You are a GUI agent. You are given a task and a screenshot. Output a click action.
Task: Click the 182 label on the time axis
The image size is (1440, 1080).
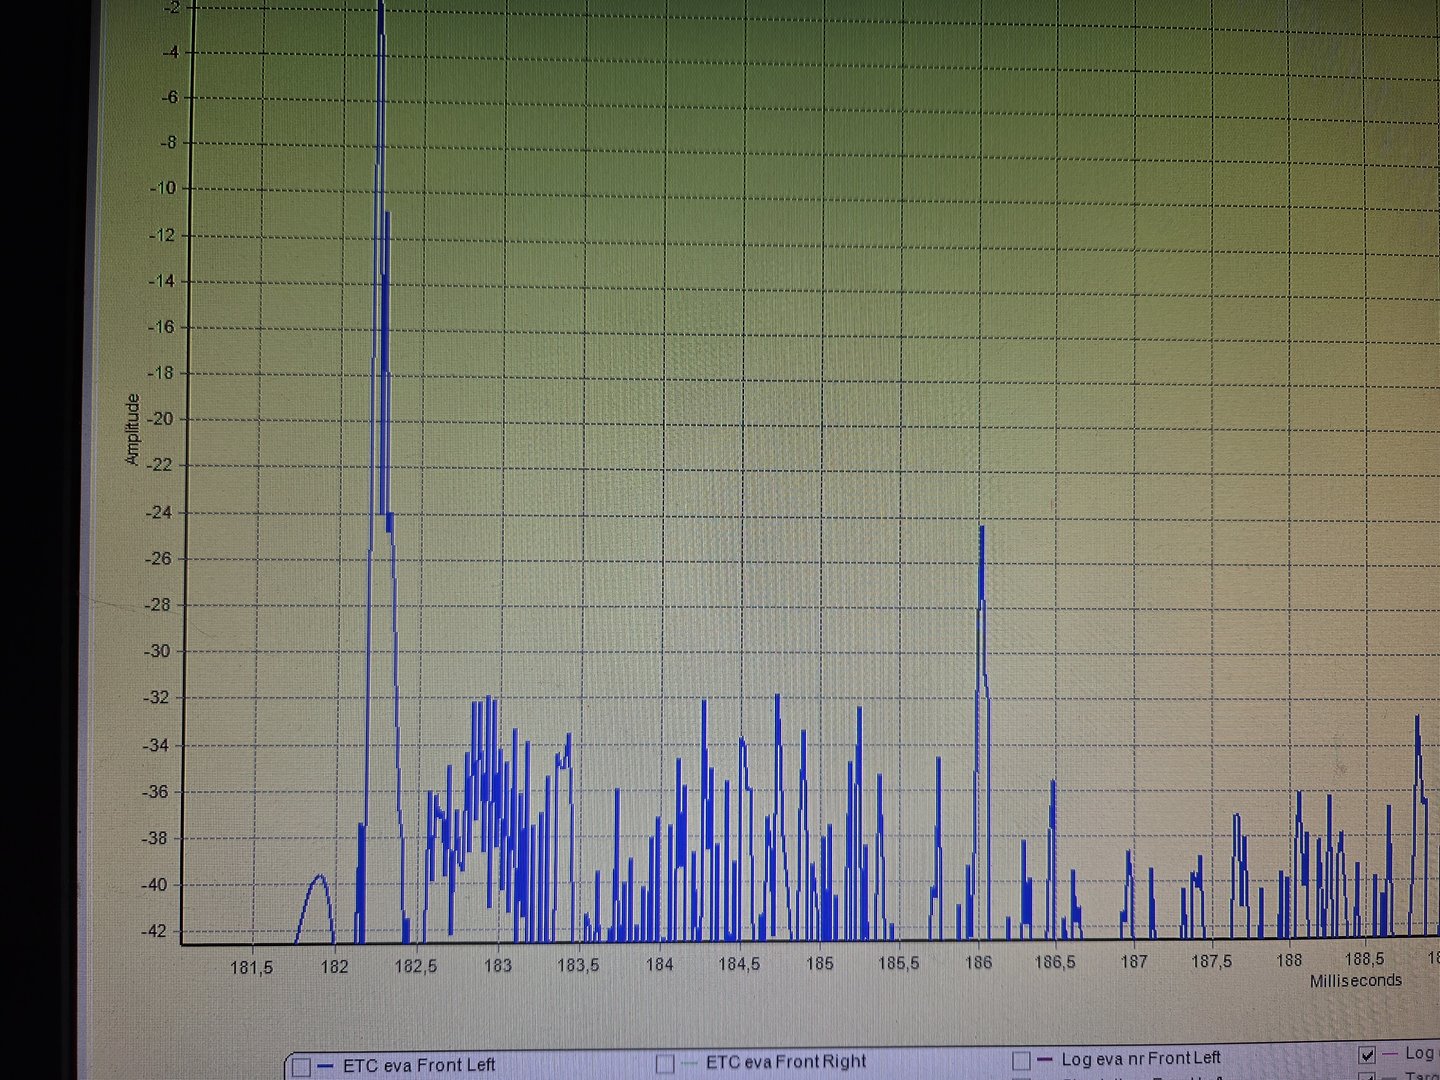(334, 967)
